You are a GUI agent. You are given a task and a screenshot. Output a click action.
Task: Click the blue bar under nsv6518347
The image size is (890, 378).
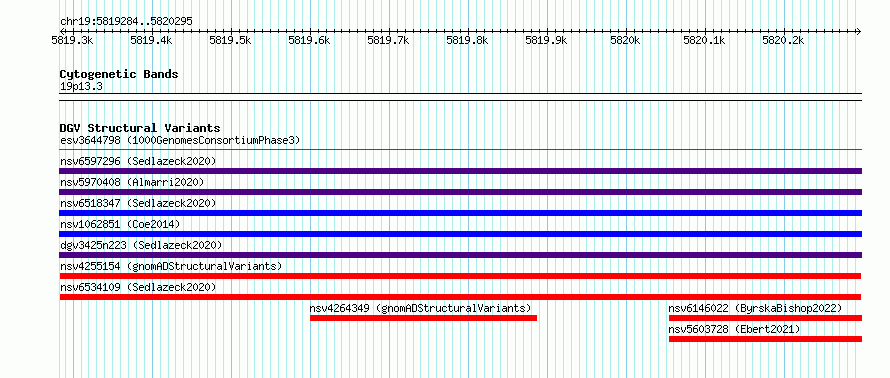(x=460, y=213)
